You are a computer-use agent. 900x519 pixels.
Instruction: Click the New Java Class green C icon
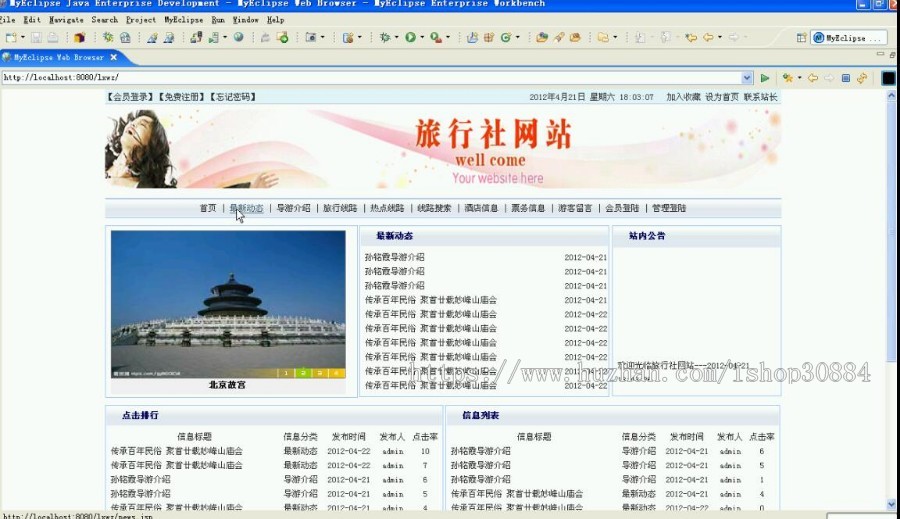point(506,38)
